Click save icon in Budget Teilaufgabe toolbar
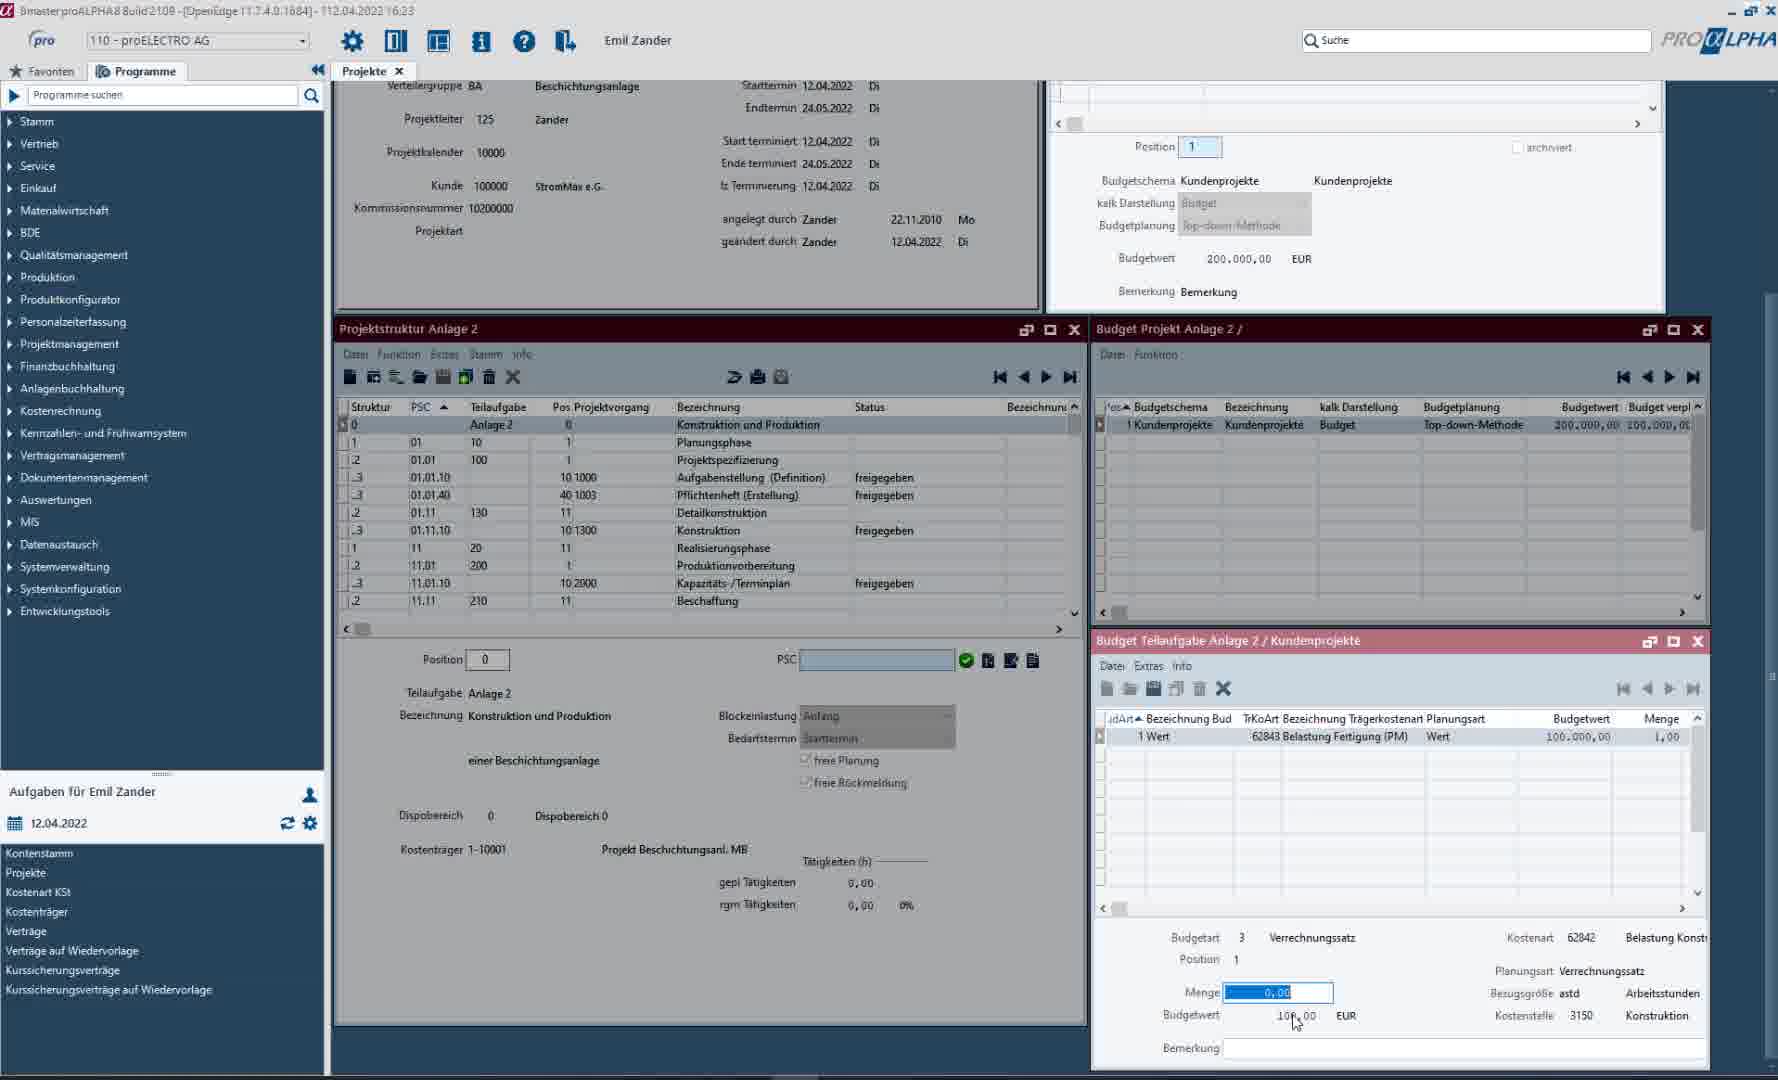Viewport: 1778px width, 1080px height. pyautogui.click(x=1153, y=688)
